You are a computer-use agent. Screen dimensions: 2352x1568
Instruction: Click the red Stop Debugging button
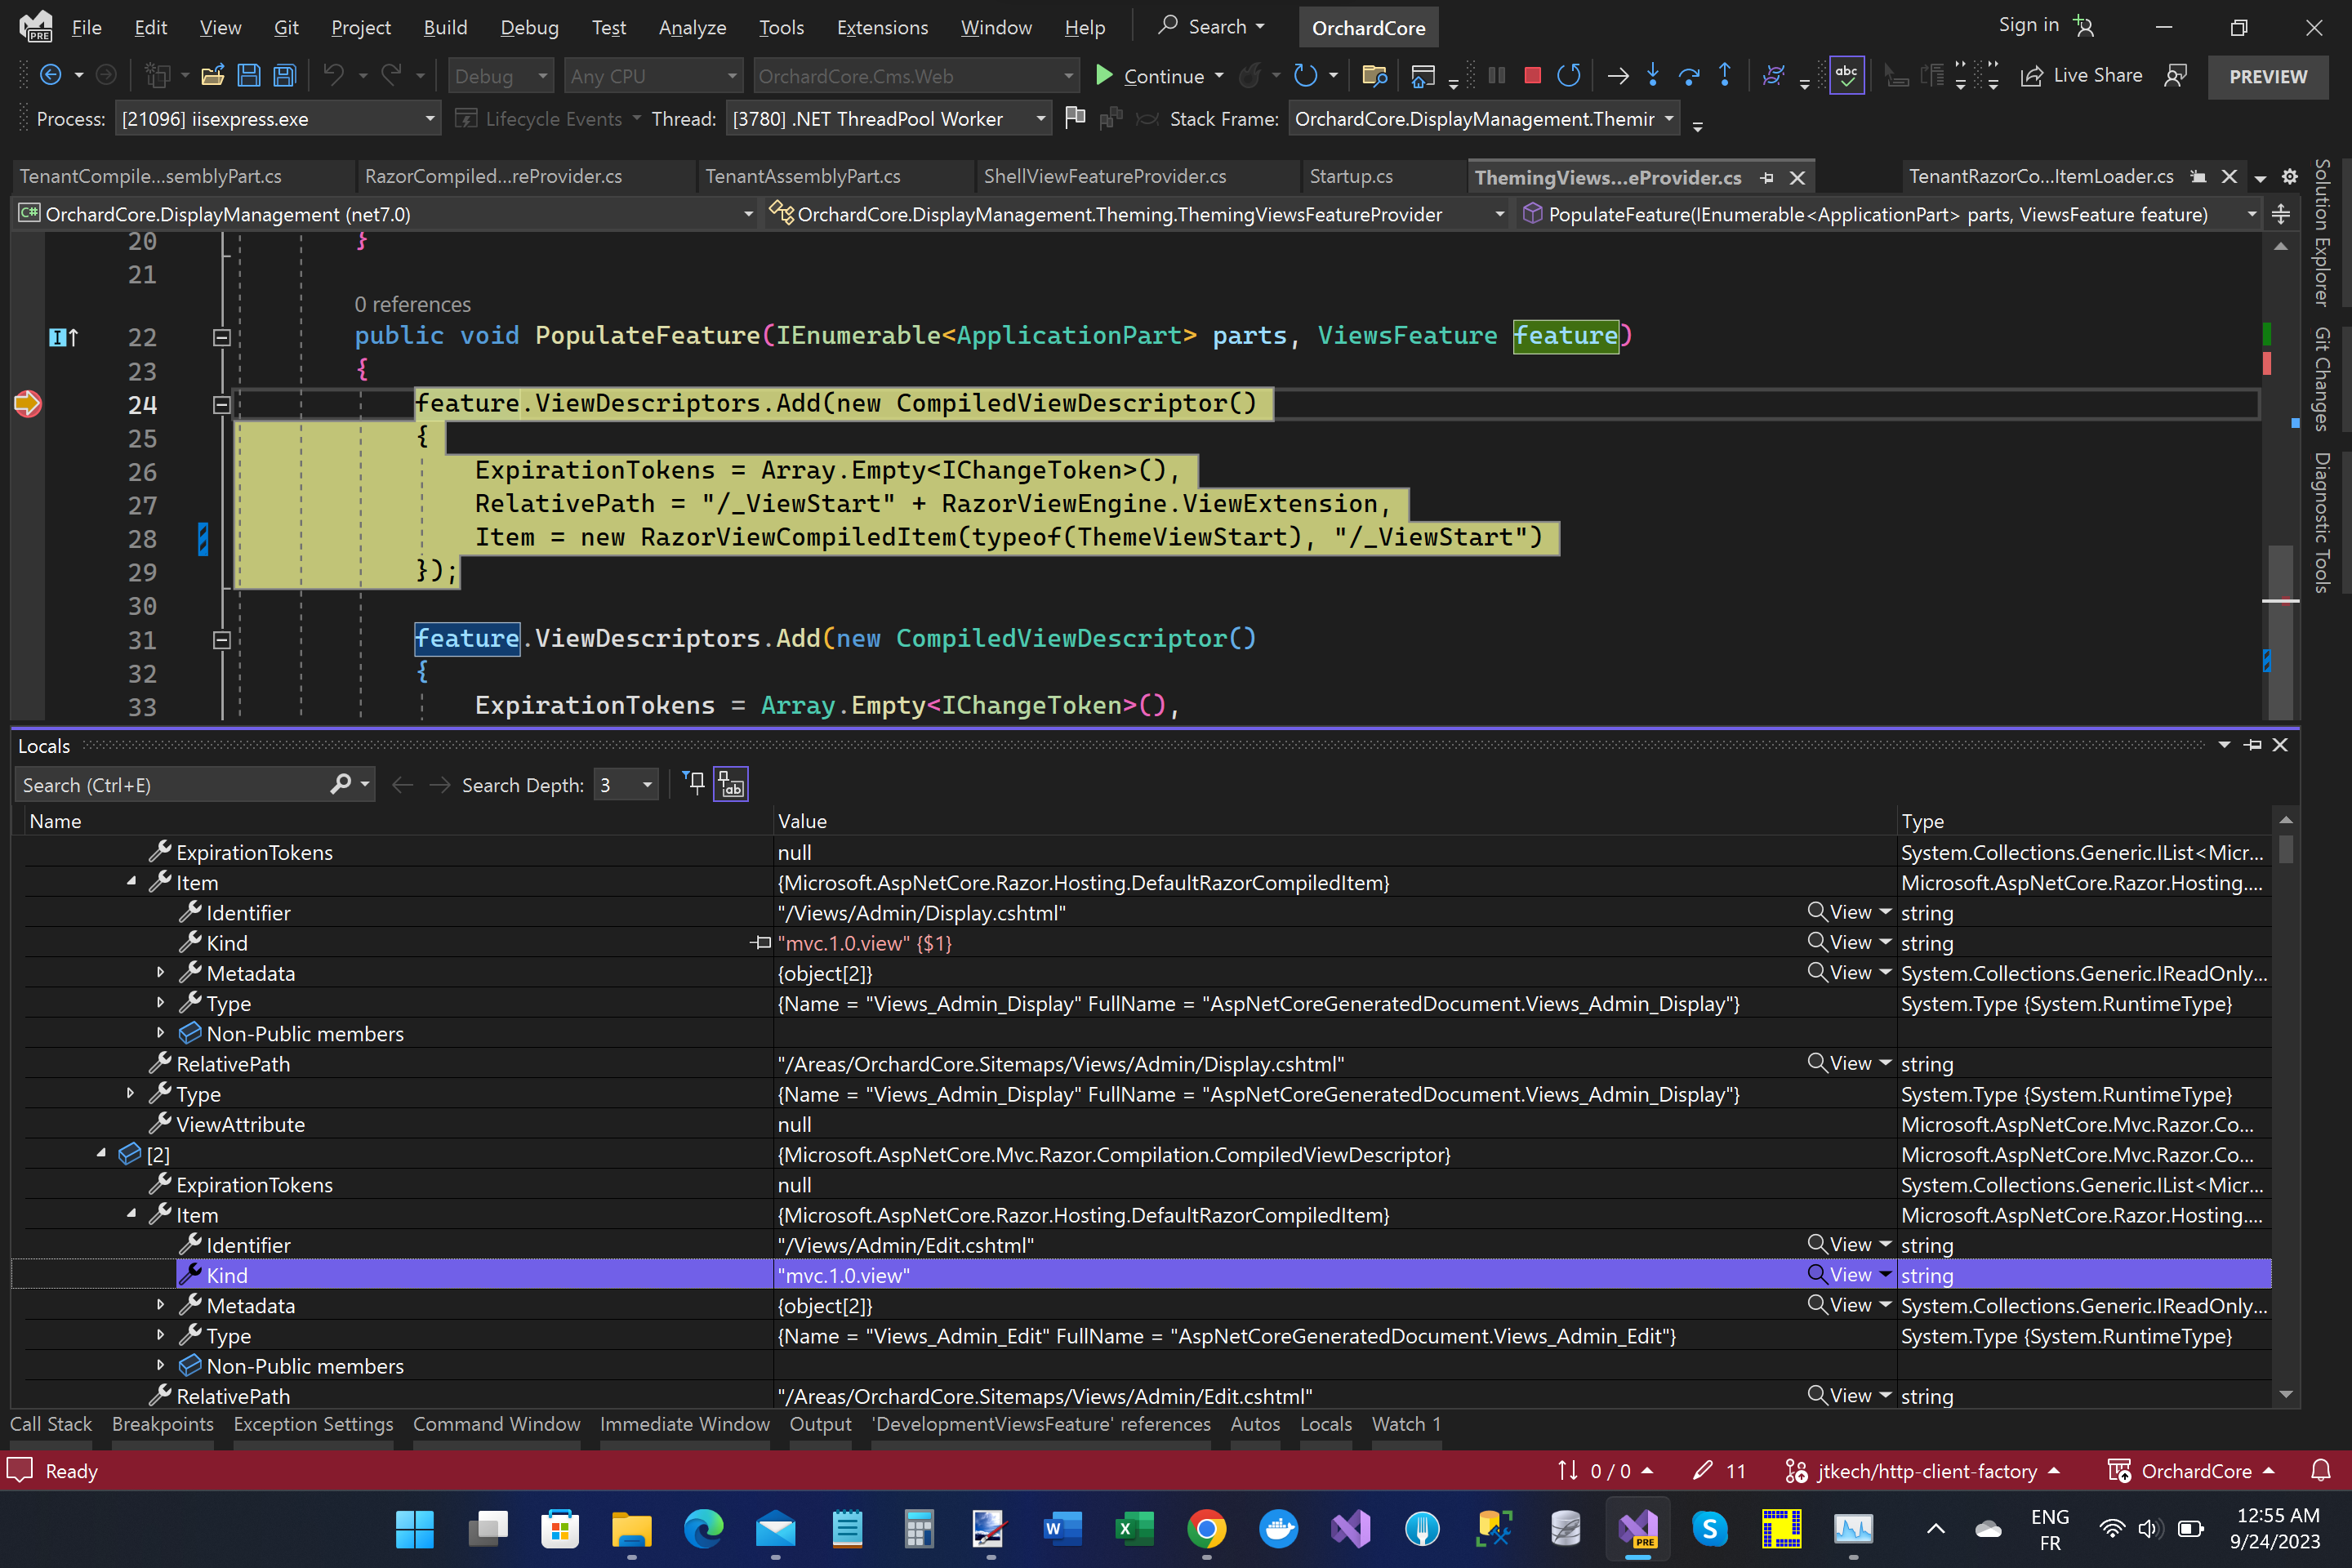click(x=1531, y=76)
